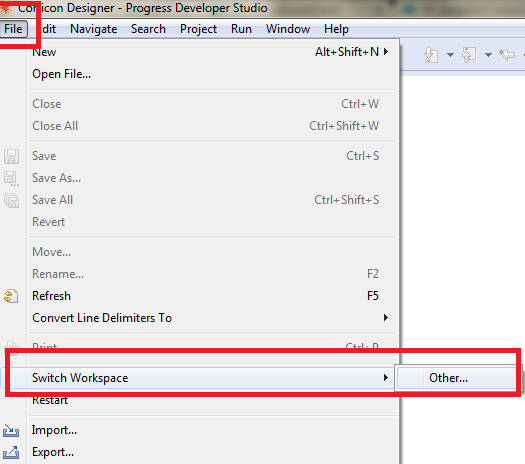Click the Rename... menu entry
The image size is (525, 464).
tap(213, 274)
